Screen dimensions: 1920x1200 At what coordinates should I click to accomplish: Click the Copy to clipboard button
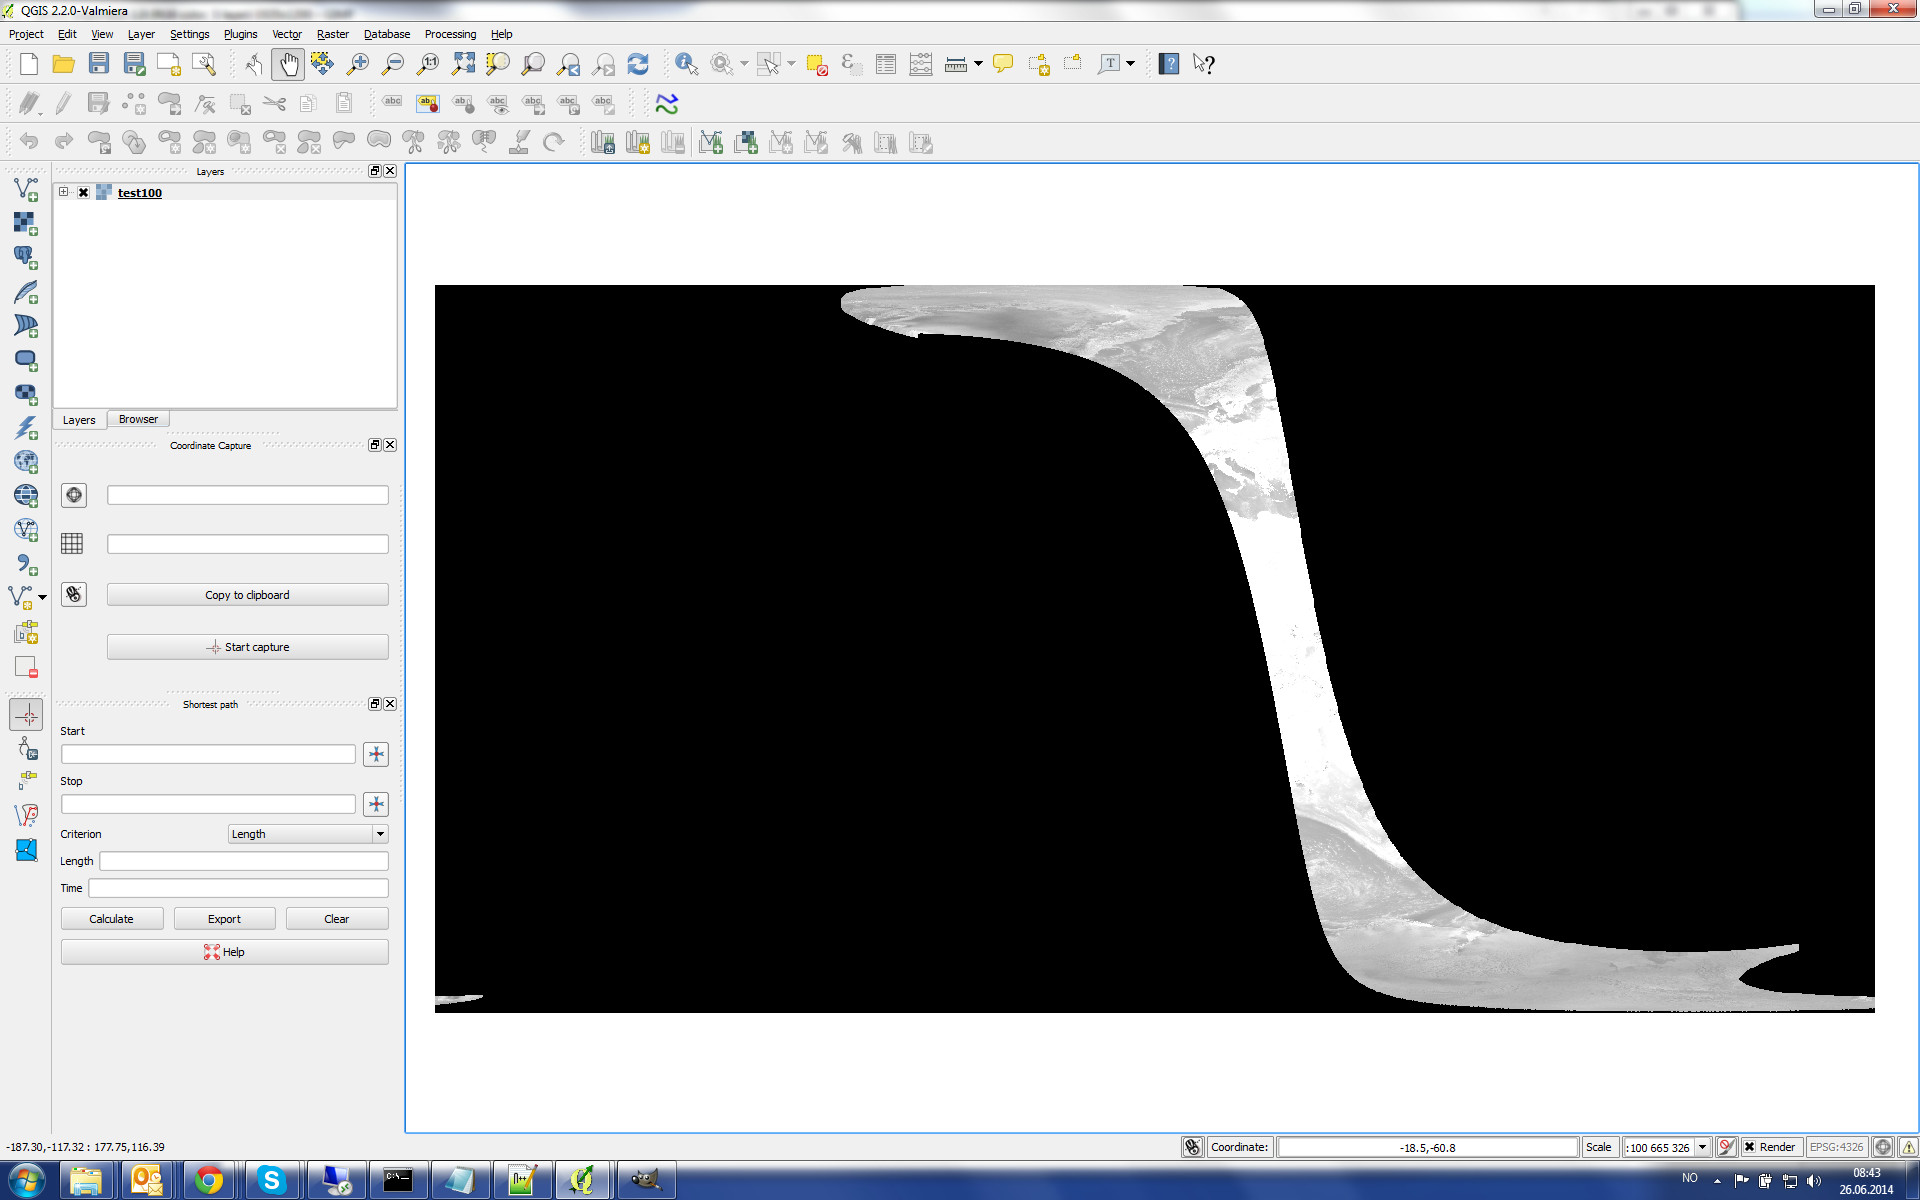[x=248, y=595]
